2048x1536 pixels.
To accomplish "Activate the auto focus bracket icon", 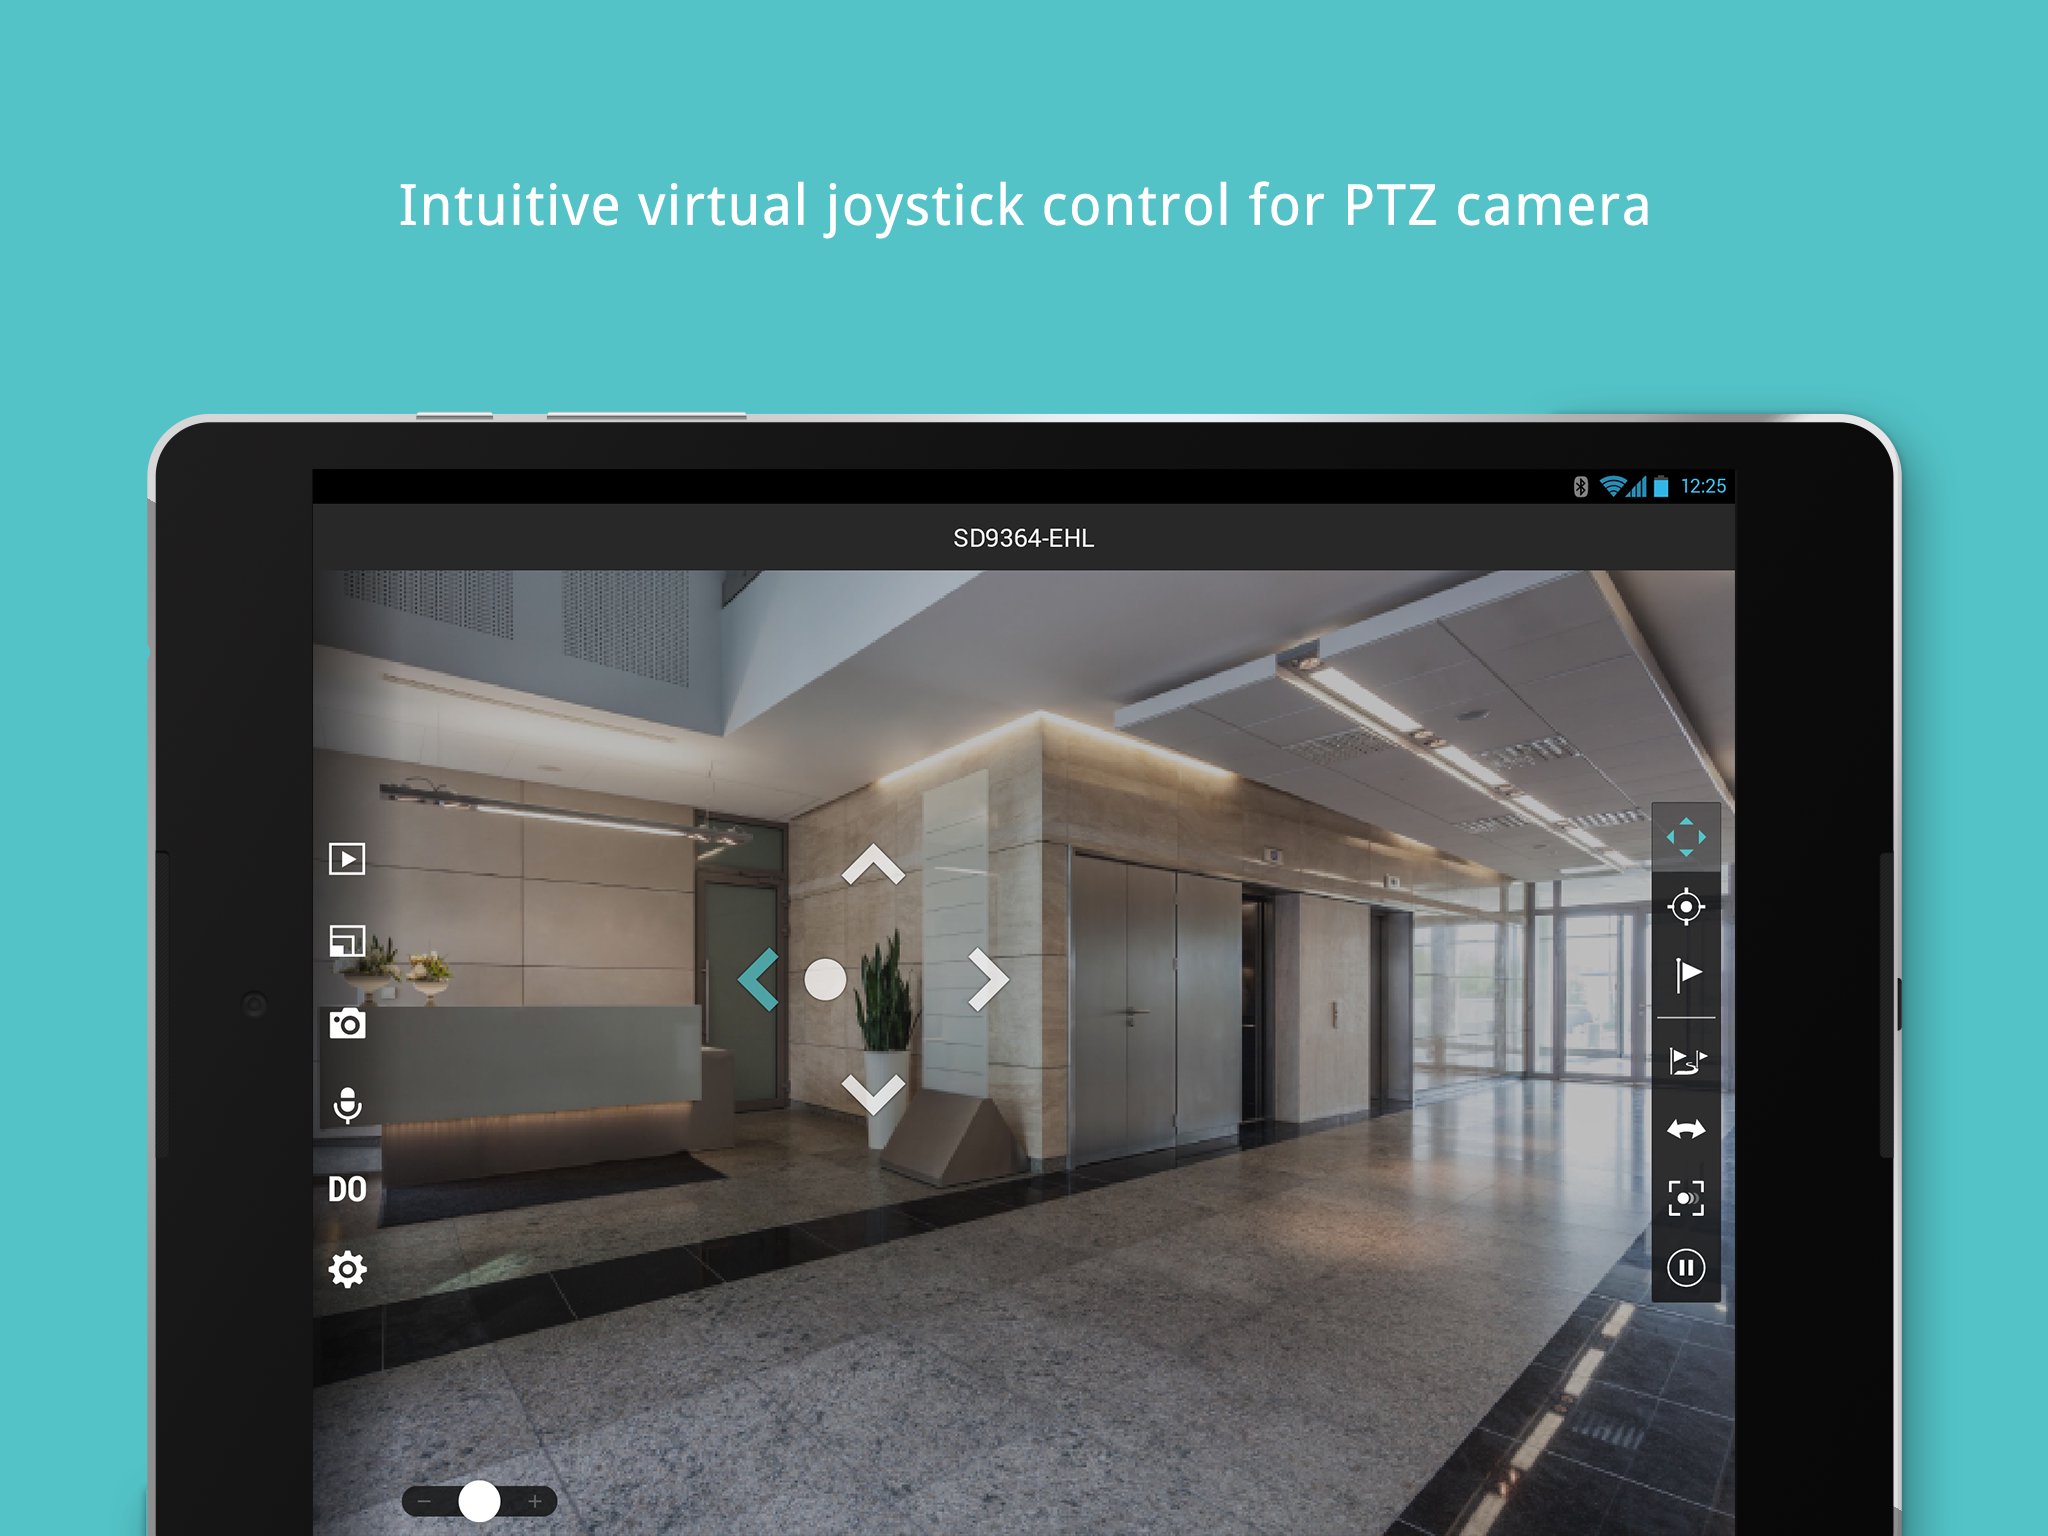I will [x=1686, y=1198].
